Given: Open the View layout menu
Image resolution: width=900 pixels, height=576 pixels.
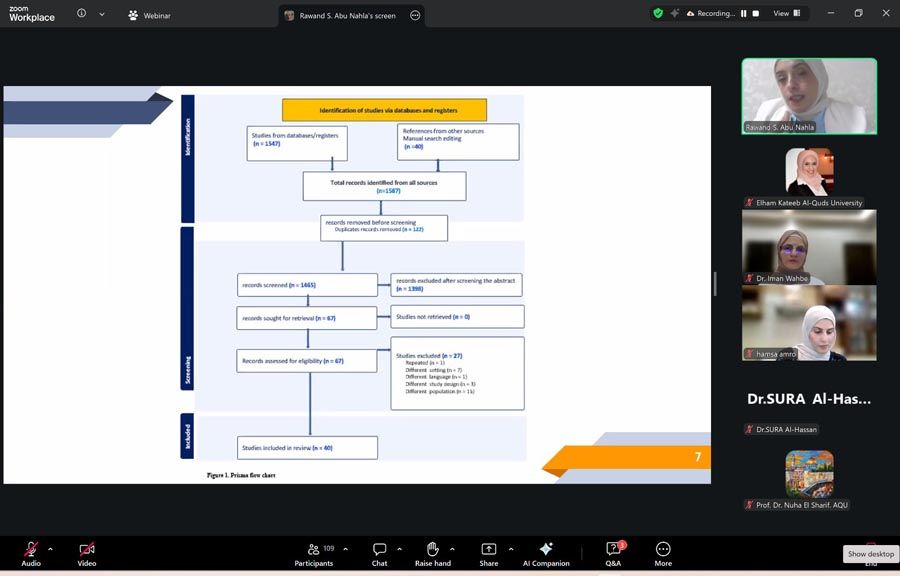Looking at the screenshot, I should [x=786, y=14].
